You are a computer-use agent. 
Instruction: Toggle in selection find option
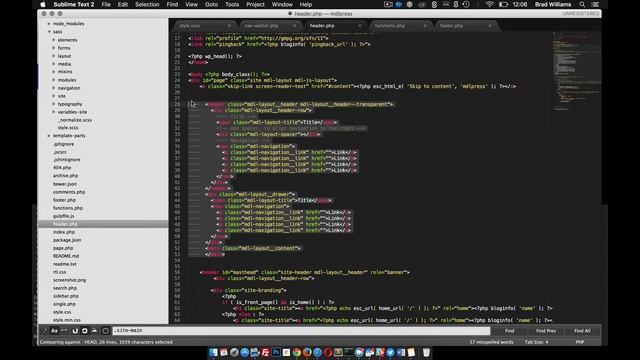94,331
